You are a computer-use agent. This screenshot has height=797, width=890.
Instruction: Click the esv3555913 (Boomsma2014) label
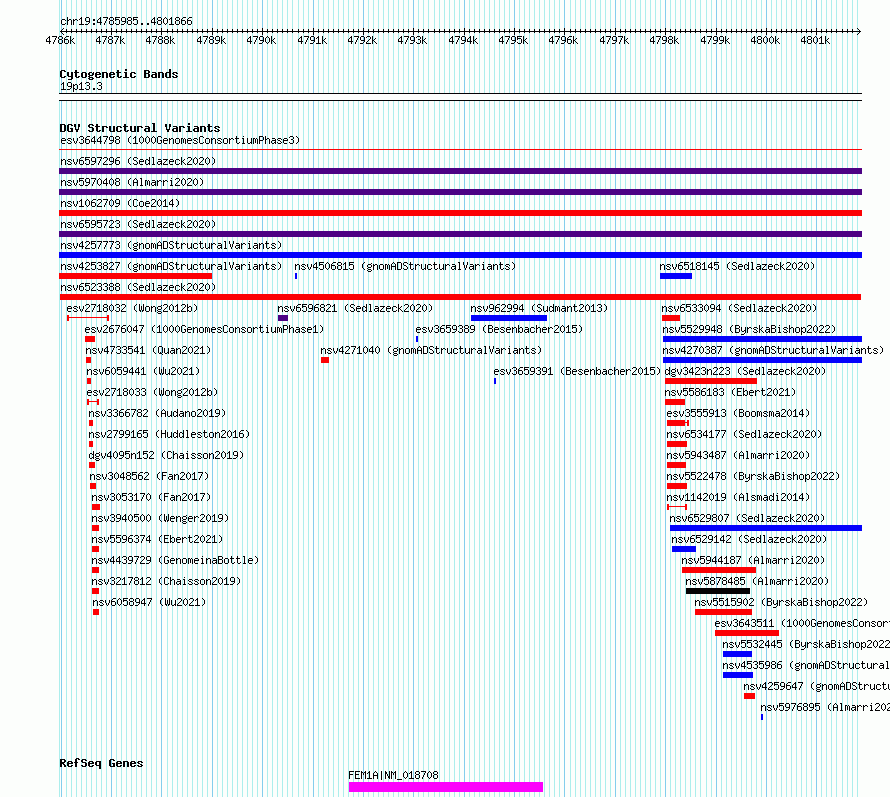(x=738, y=413)
